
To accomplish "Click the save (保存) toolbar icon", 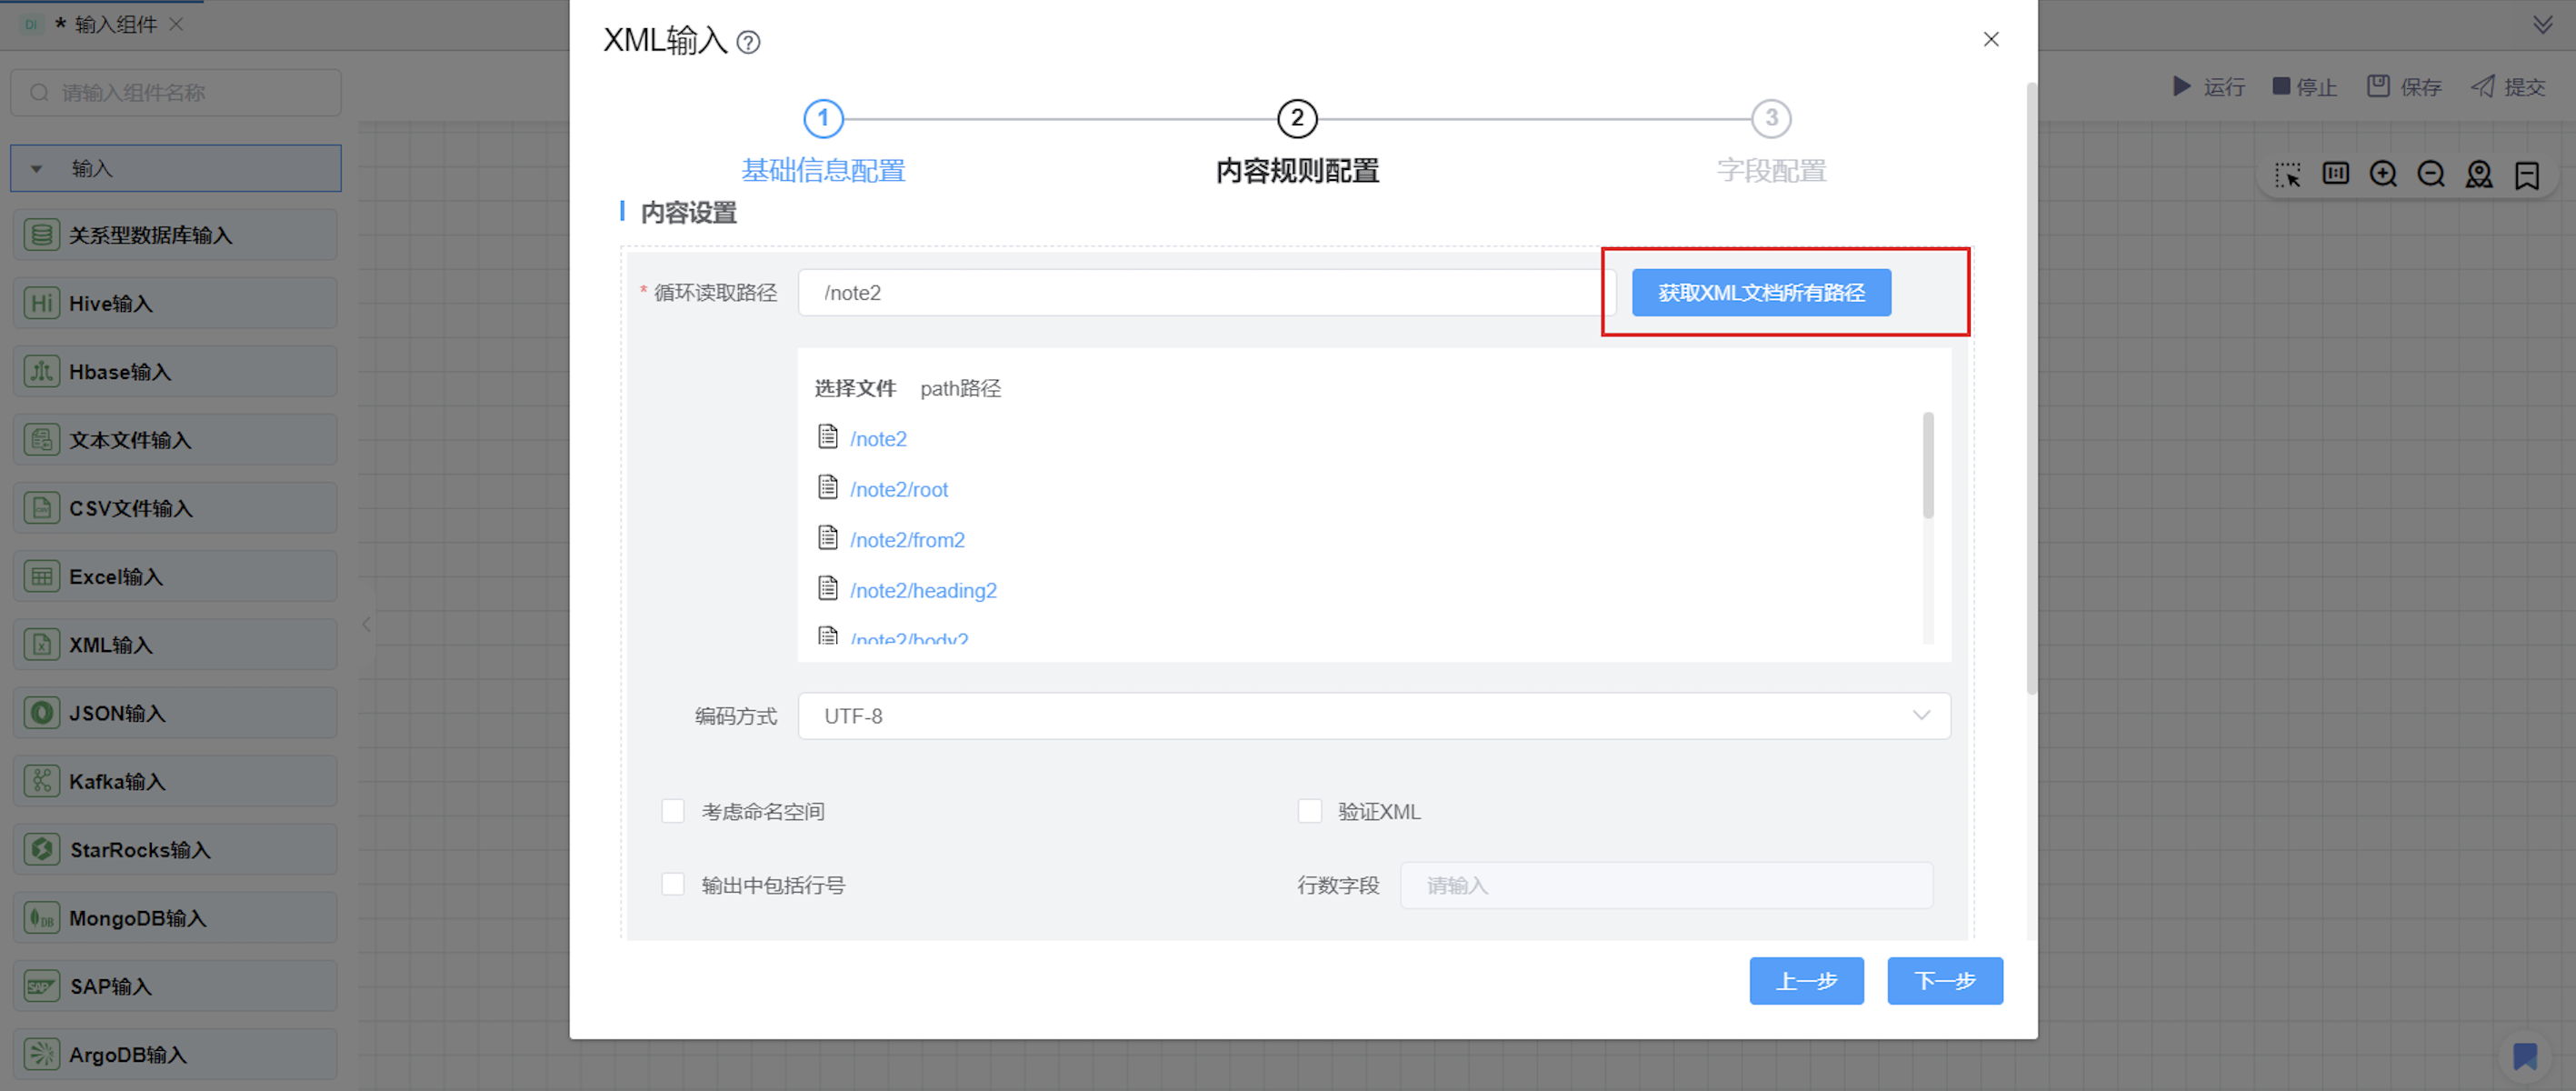I will [x=2378, y=86].
